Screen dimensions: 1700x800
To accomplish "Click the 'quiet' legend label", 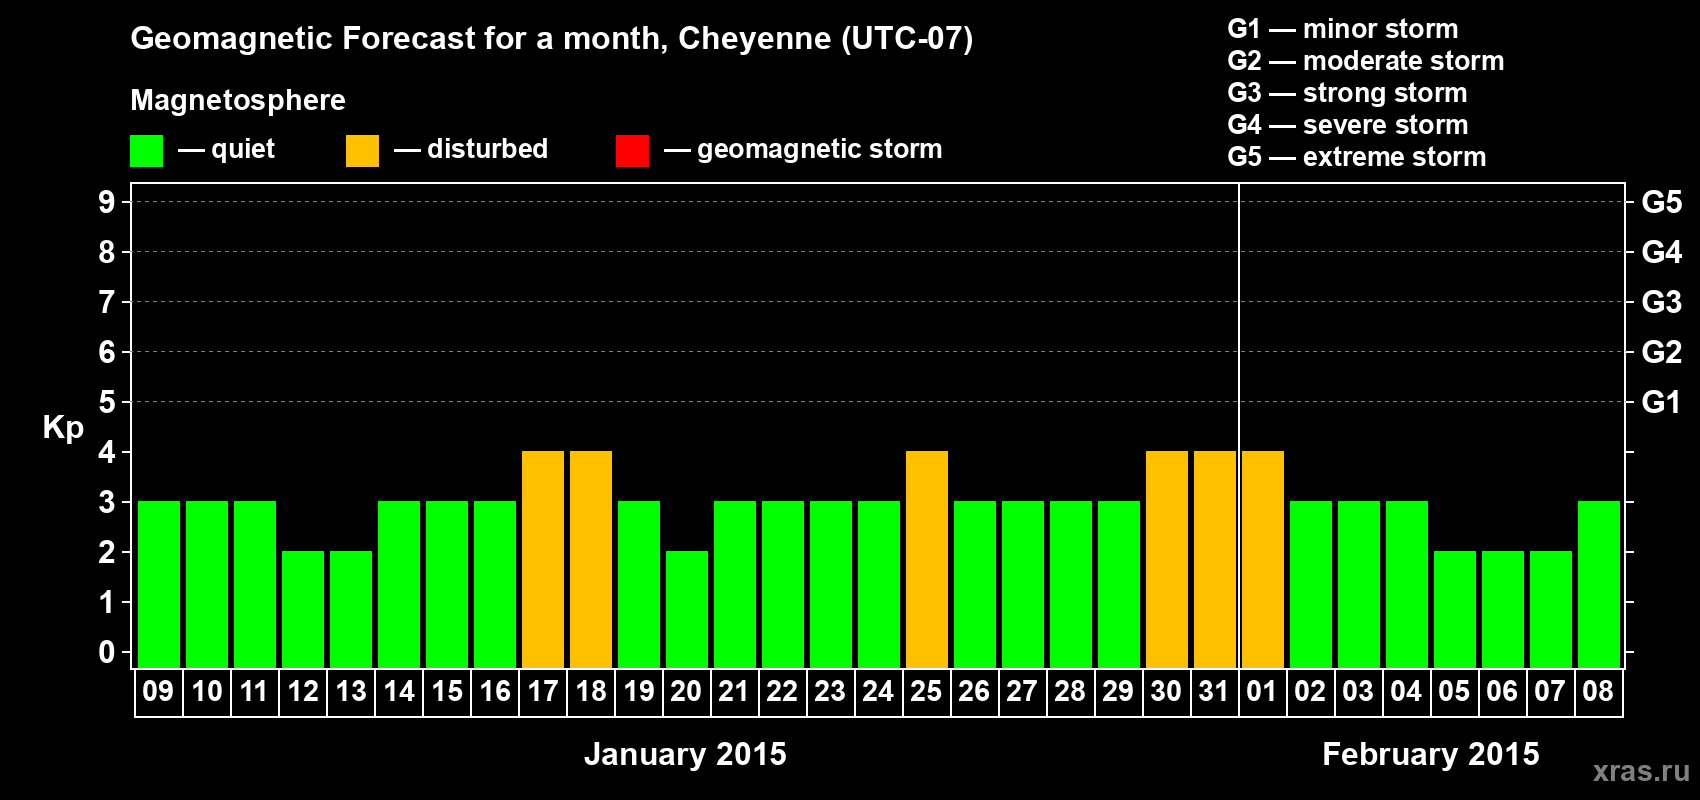I will click(243, 150).
